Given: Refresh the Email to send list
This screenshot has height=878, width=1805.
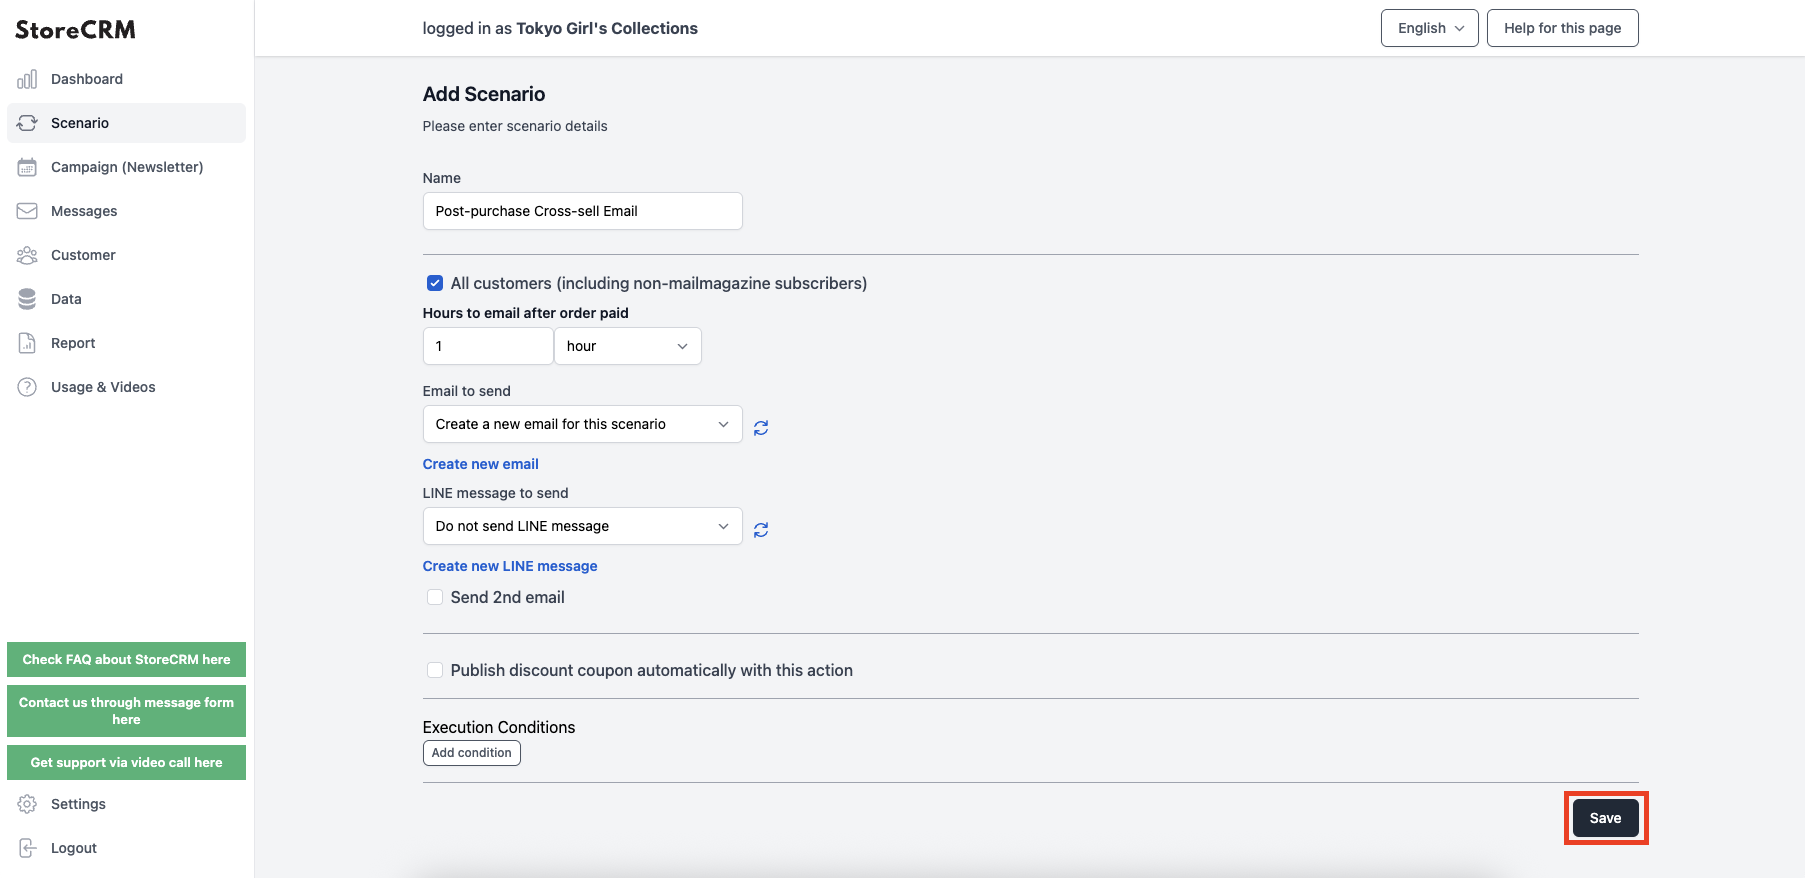Looking at the screenshot, I should (x=761, y=427).
